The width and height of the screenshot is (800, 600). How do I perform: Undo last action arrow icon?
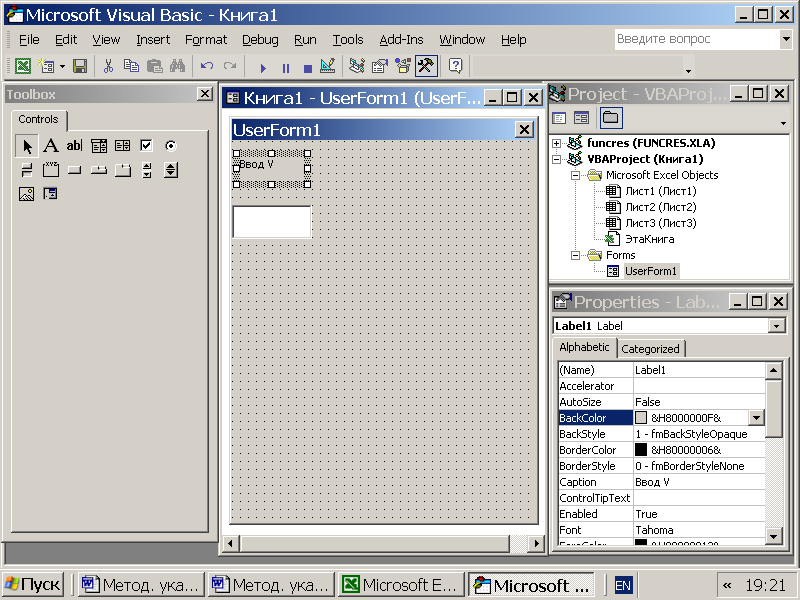(x=207, y=66)
